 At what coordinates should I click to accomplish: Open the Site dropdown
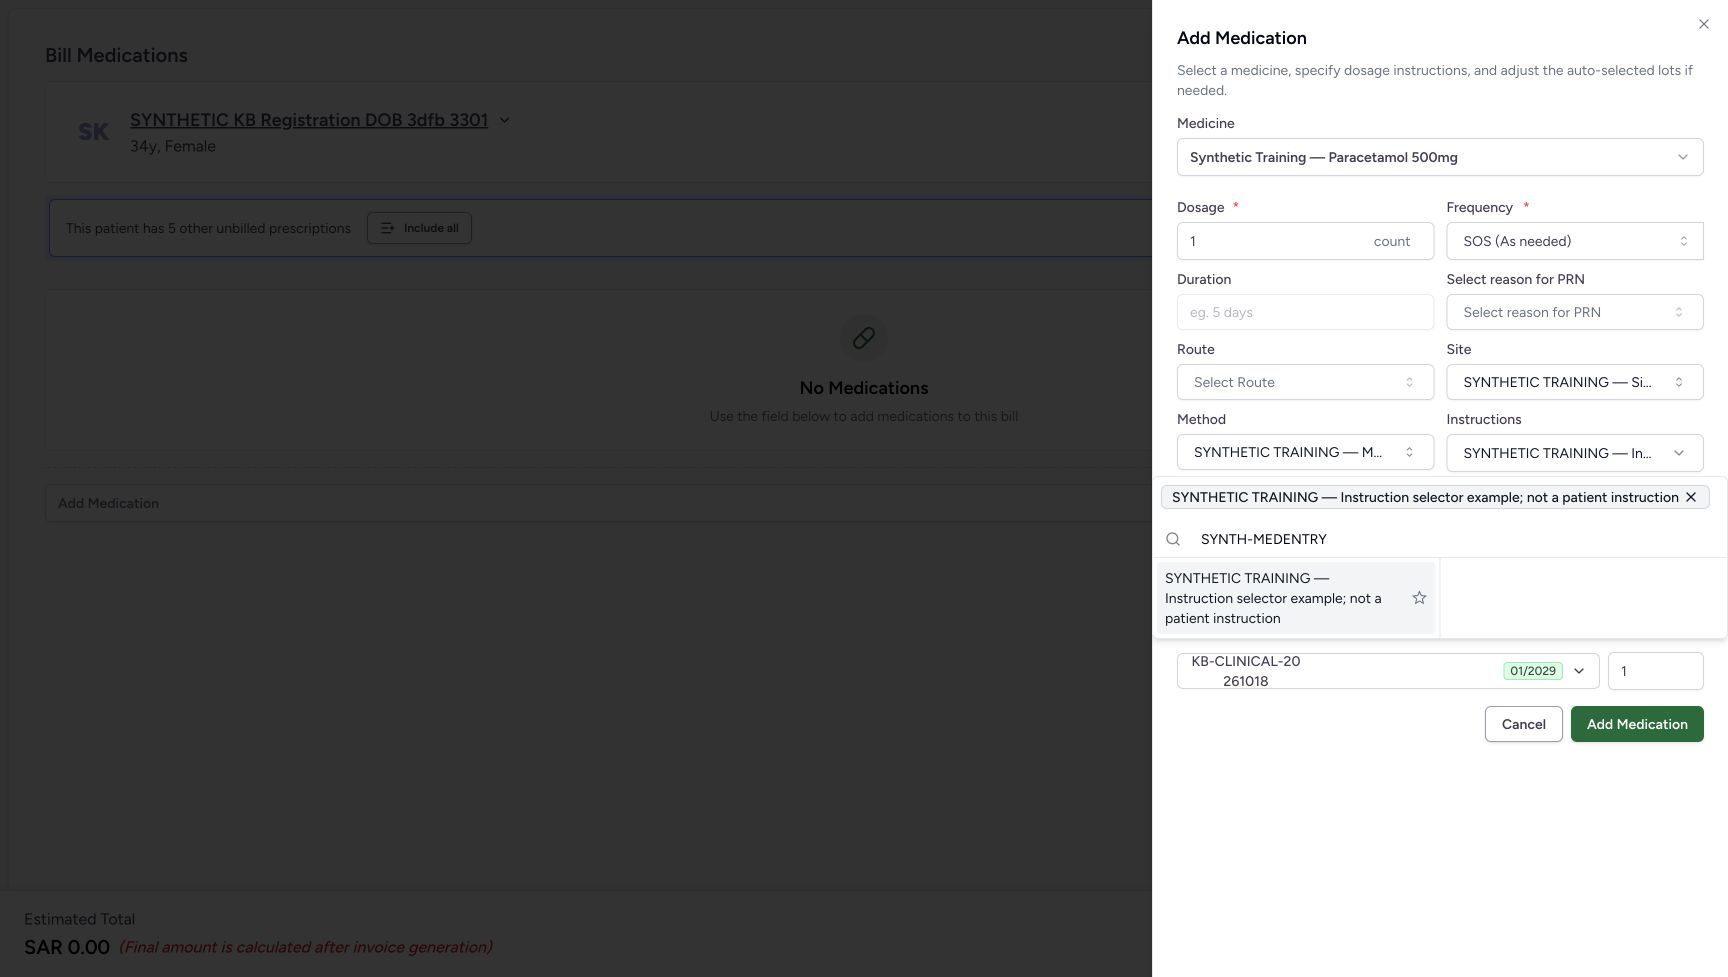point(1575,382)
